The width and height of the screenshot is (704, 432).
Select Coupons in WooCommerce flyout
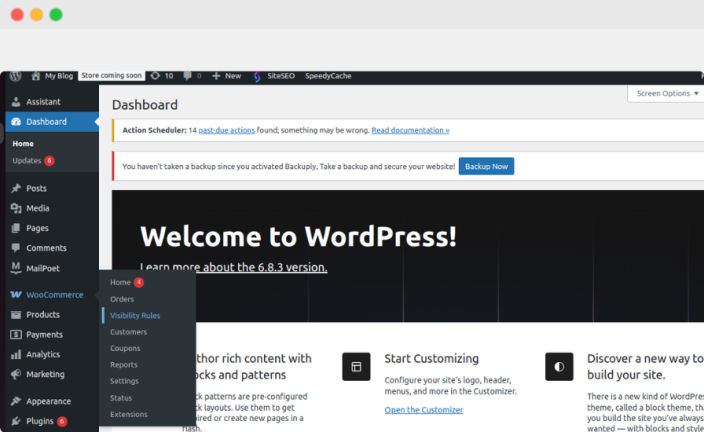point(125,348)
